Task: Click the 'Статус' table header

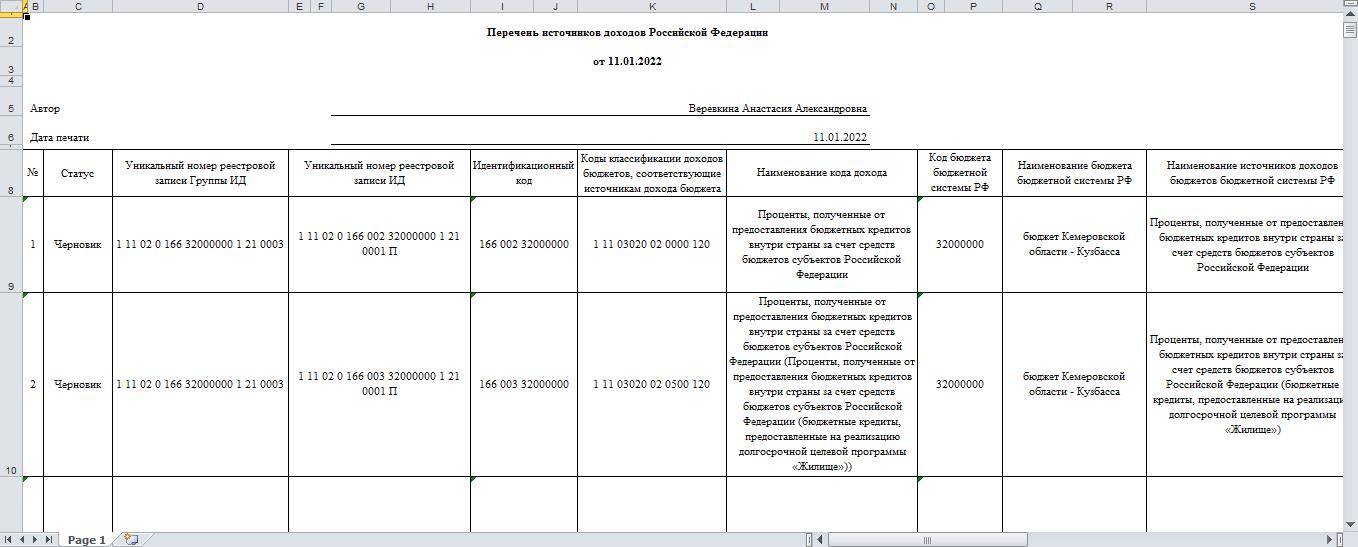Action: [78, 173]
